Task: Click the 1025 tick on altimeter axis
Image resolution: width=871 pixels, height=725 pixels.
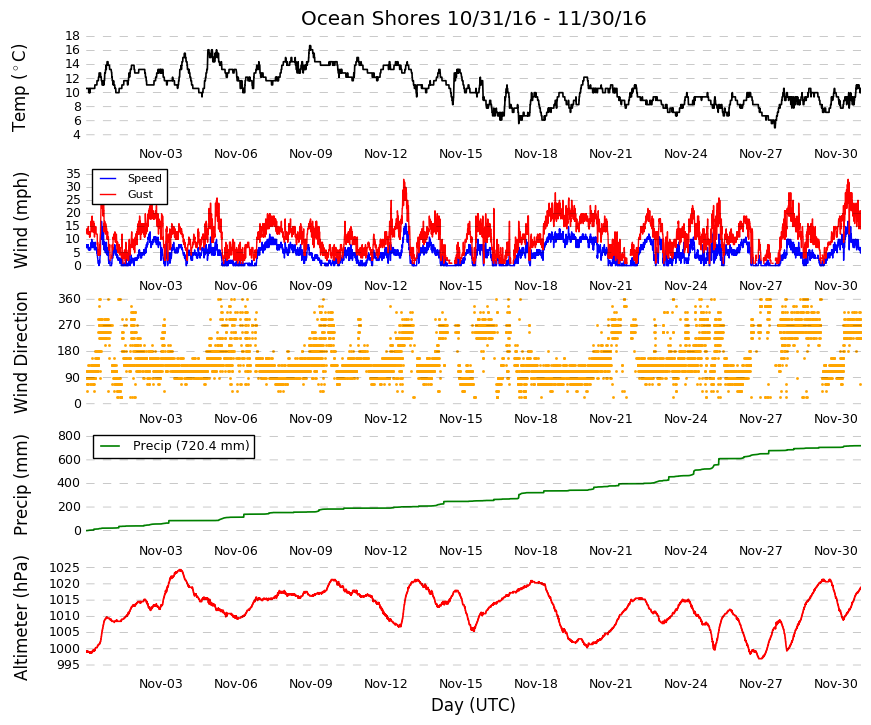Action: point(64,568)
